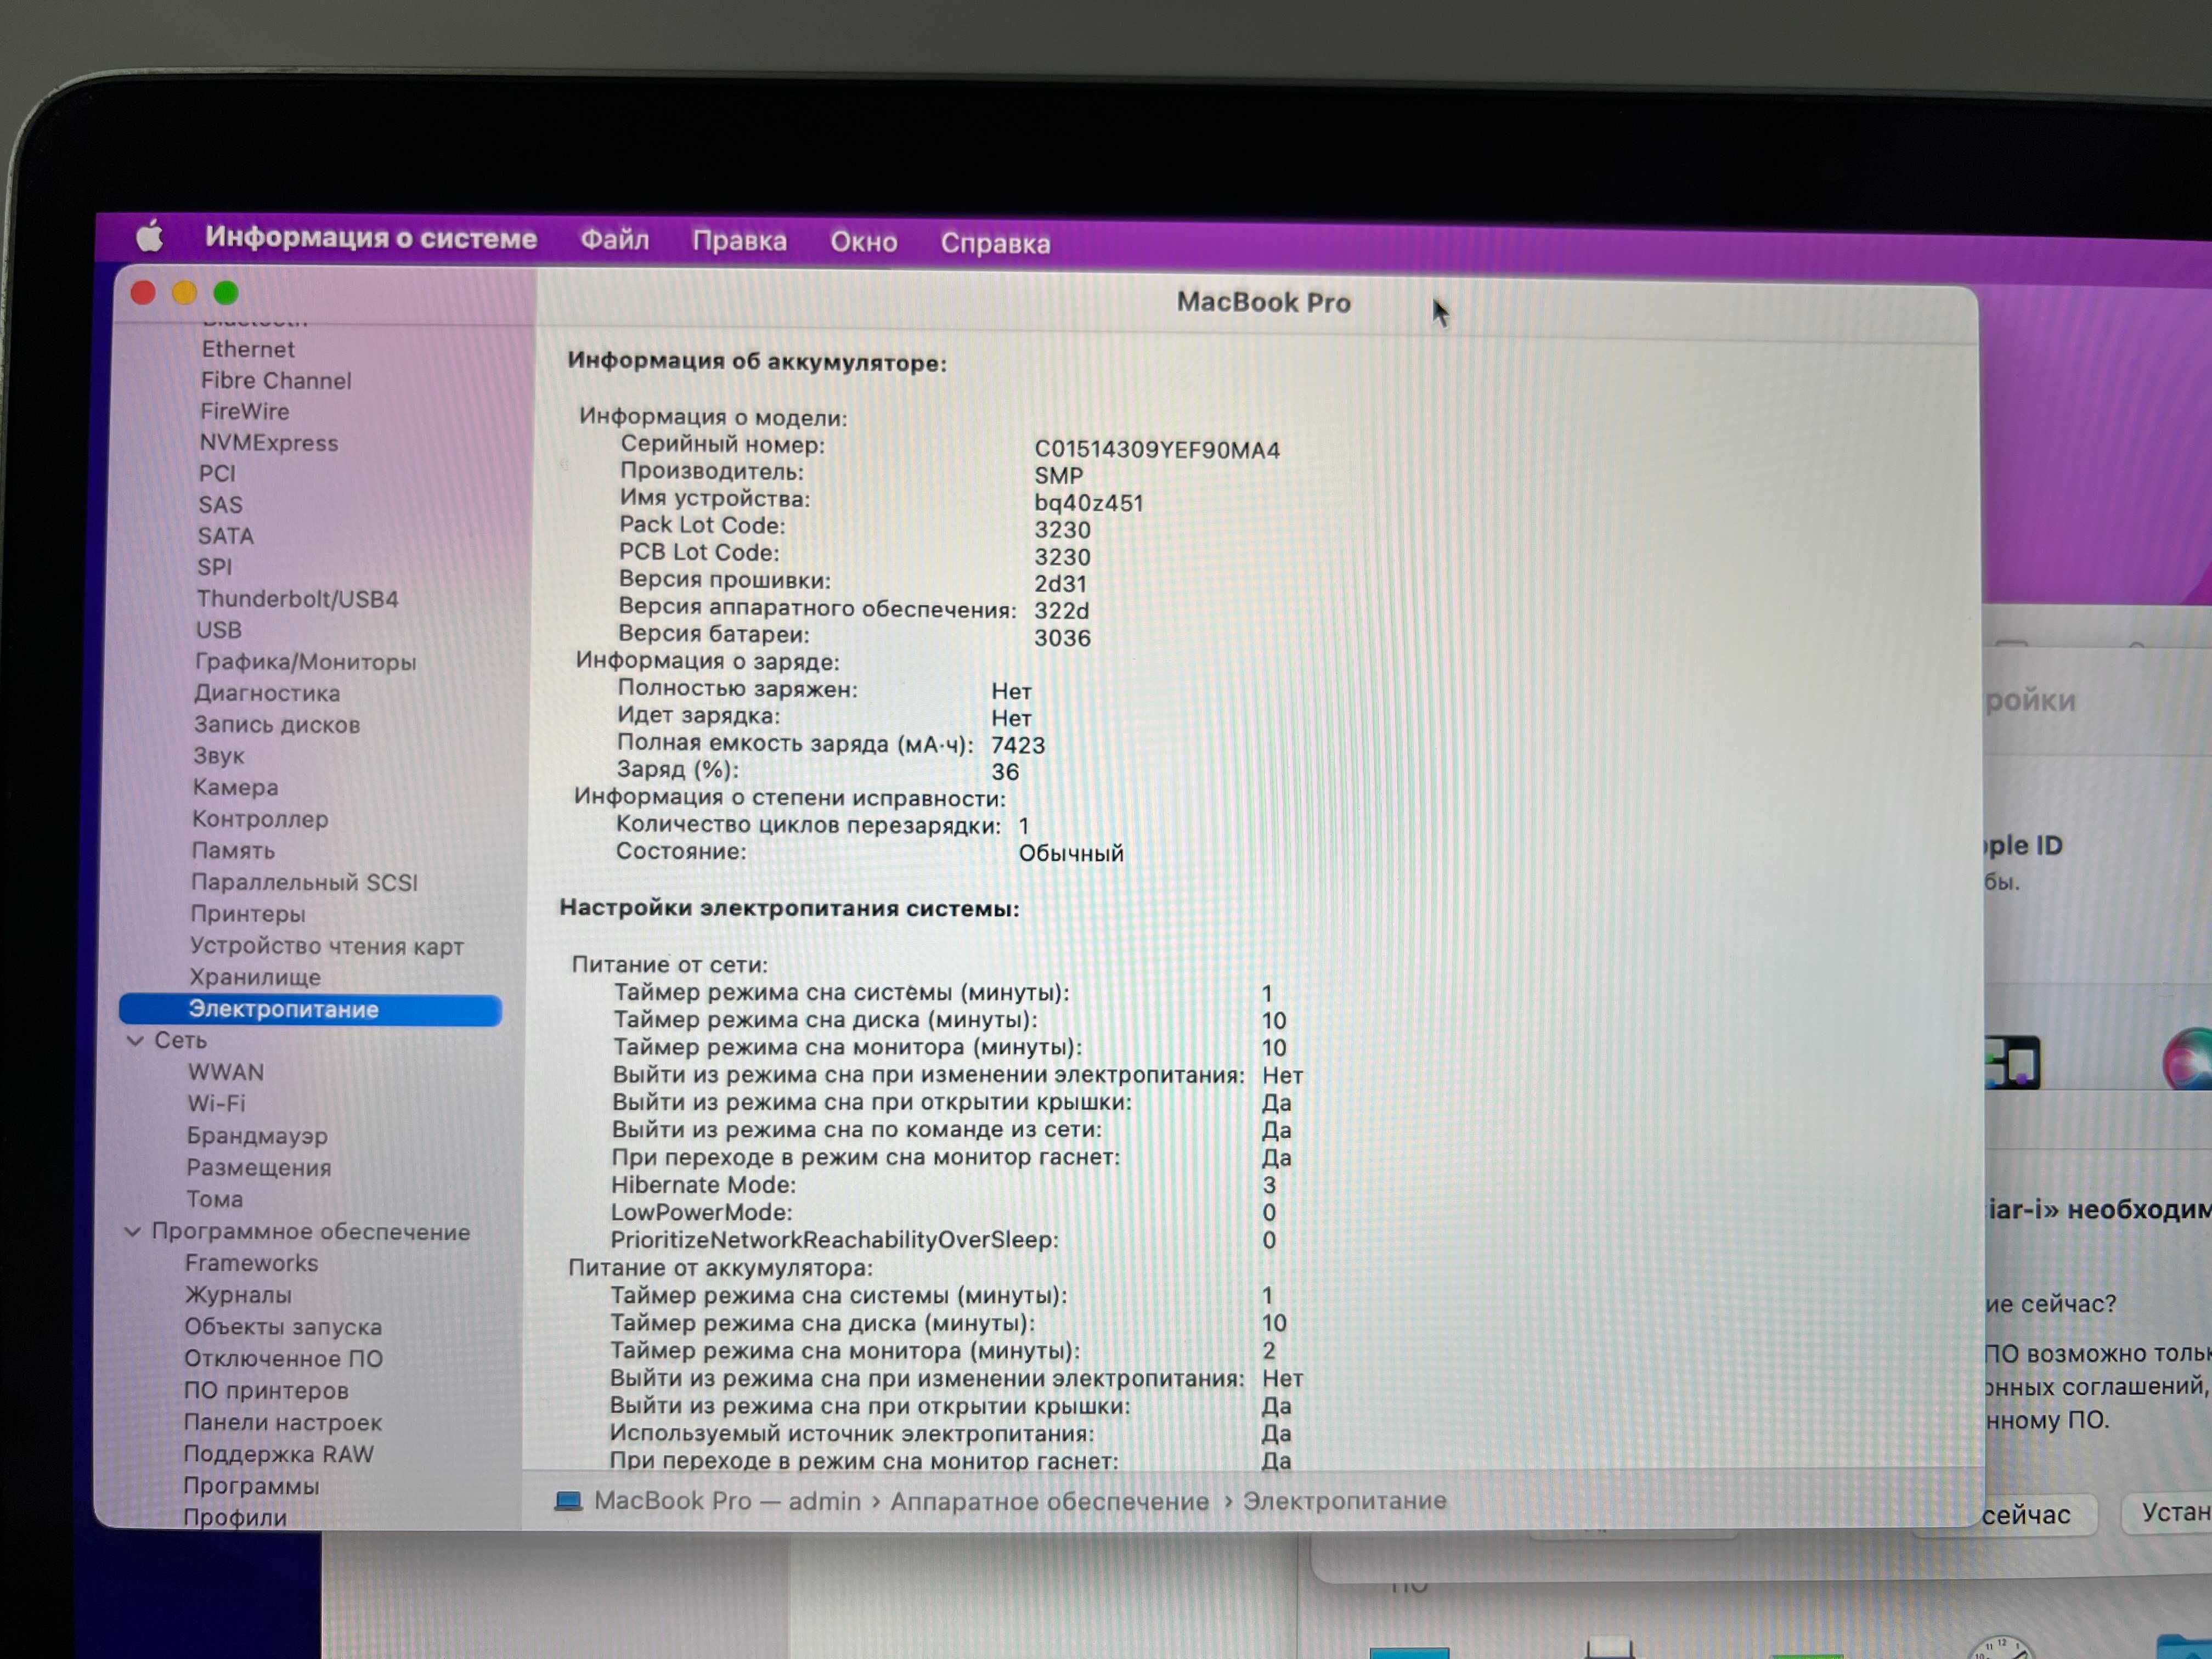Click the Настройки электропитания системы heading

tap(789, 908)
